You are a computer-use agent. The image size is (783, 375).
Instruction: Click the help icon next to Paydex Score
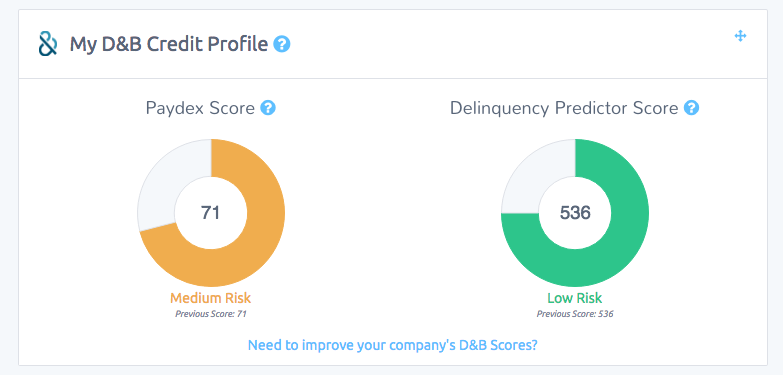[268, 108]
